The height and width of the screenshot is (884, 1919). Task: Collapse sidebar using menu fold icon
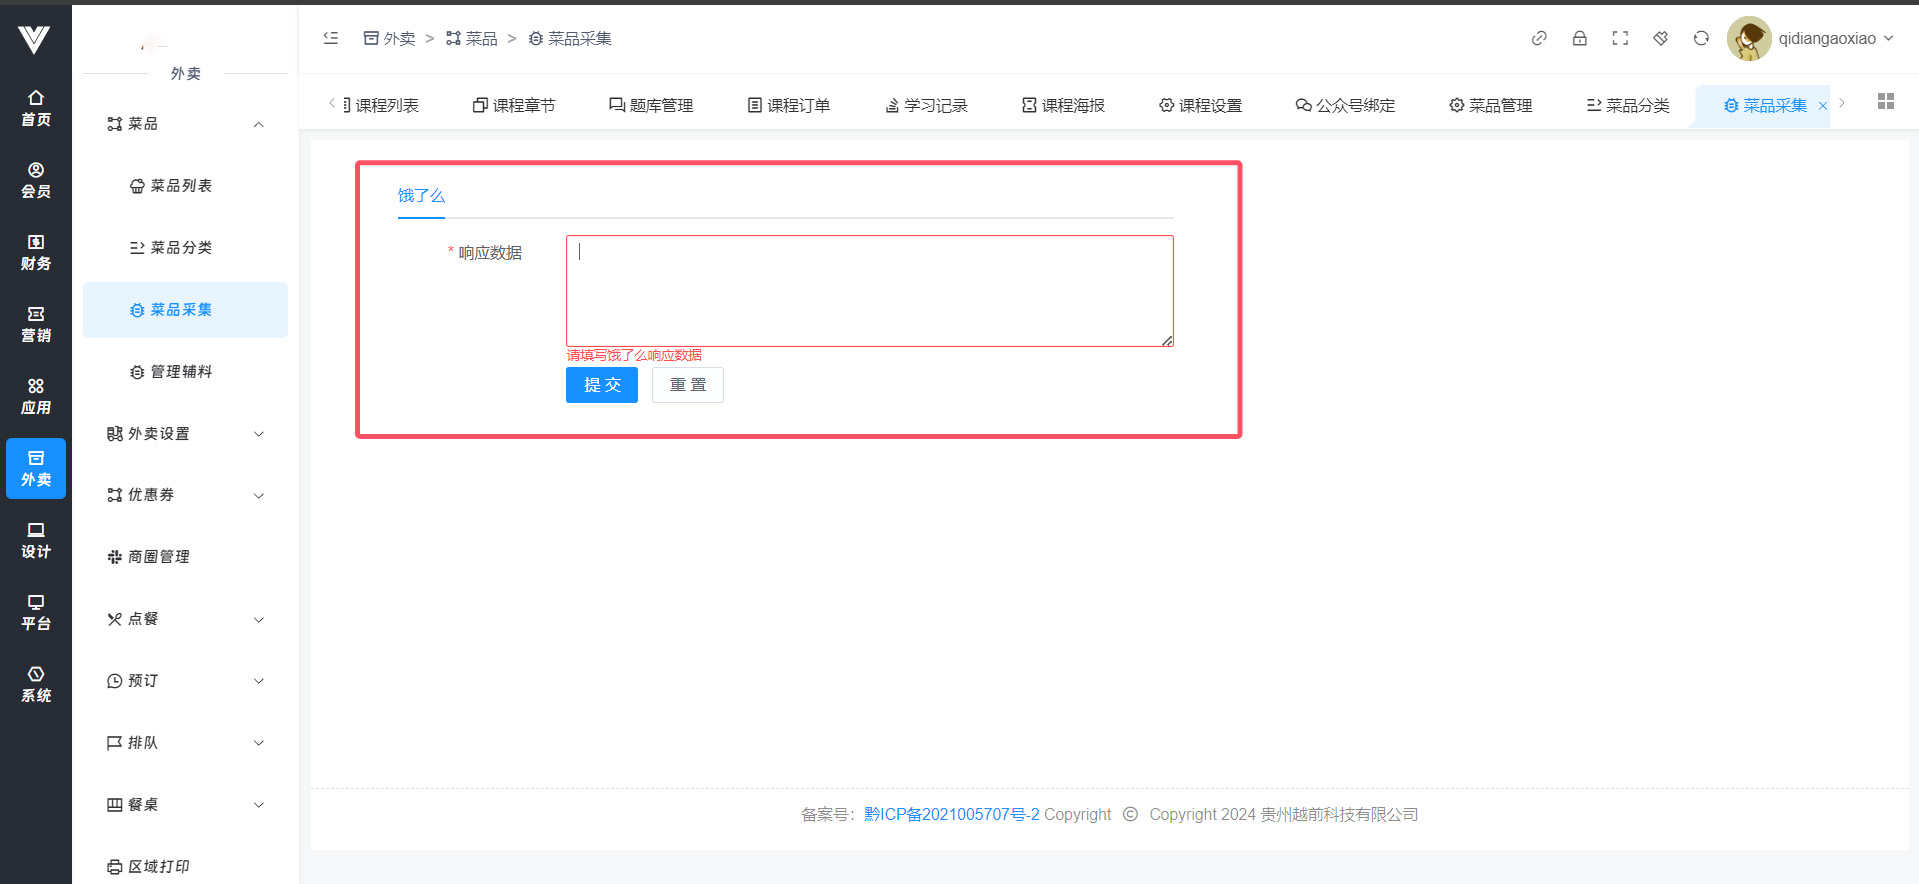[331, 38]
